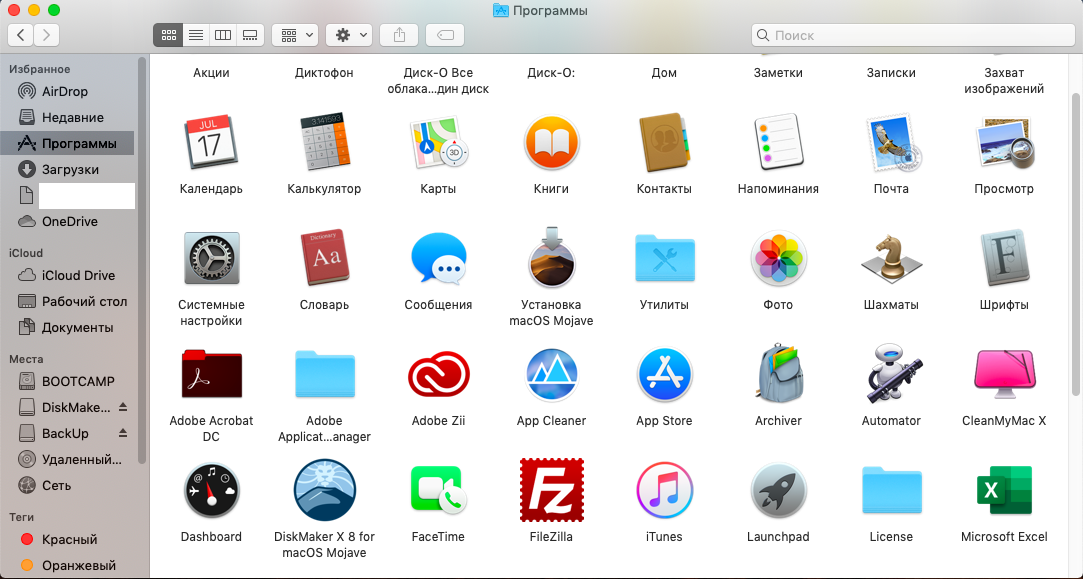Click the Карты app icon
Viewport: 1083px width, 579px height.
click(438, 144)
